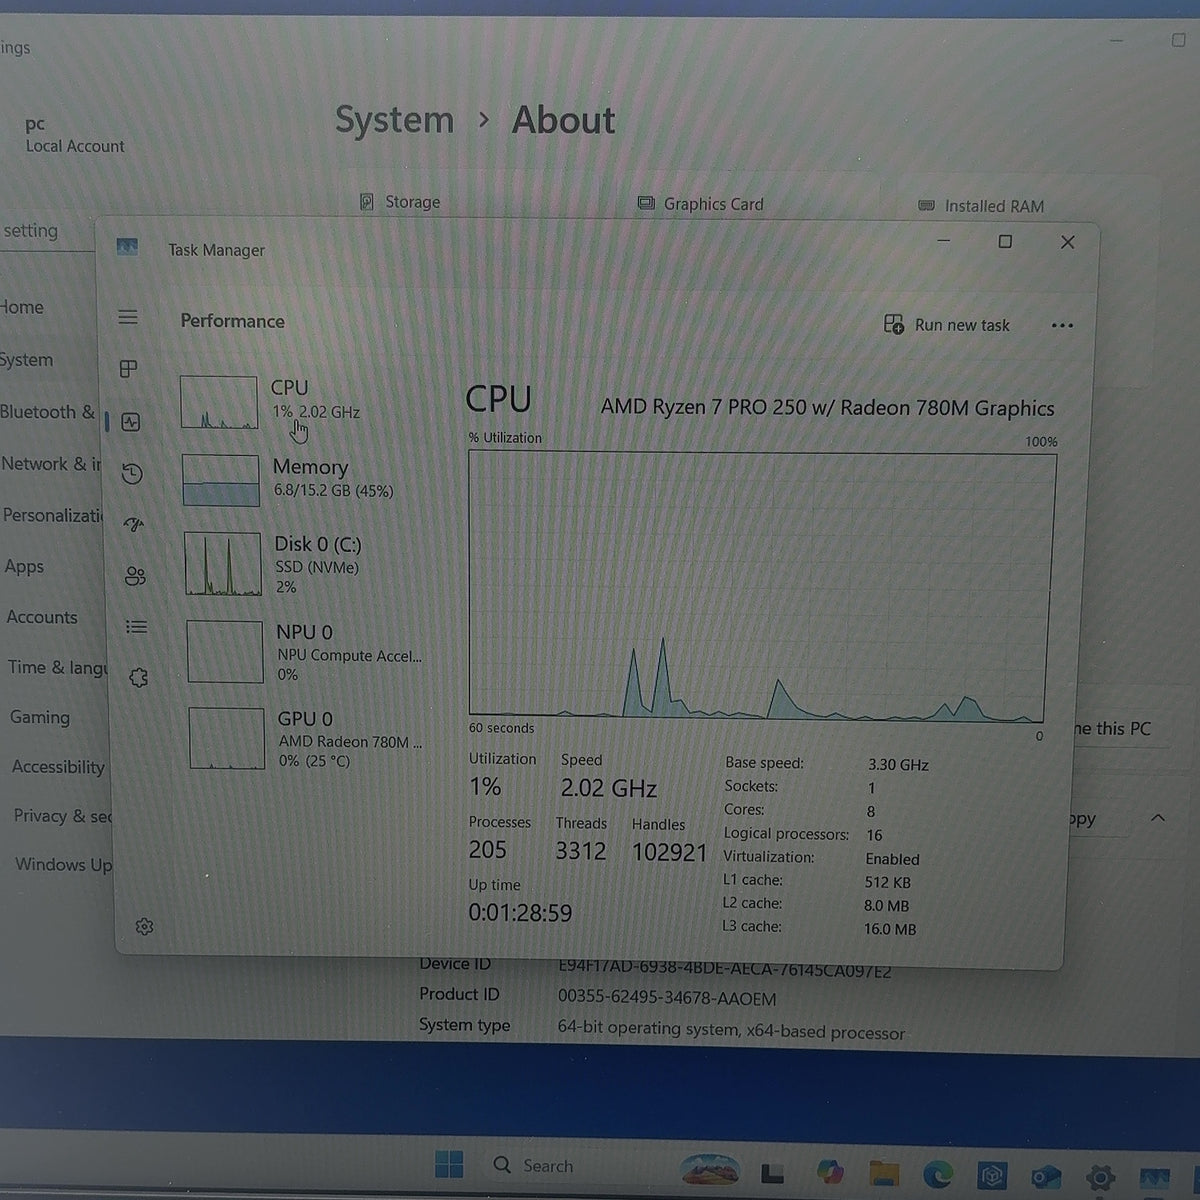The height and width of the screenshot is (1200, 1200).
Task: Open Outlook from taskbar
Action: point(1046,1177)
